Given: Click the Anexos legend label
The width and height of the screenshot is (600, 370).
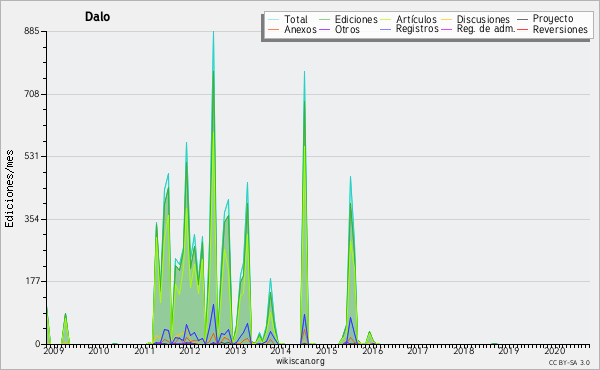Looking at the screenshot, I should 300,29.
